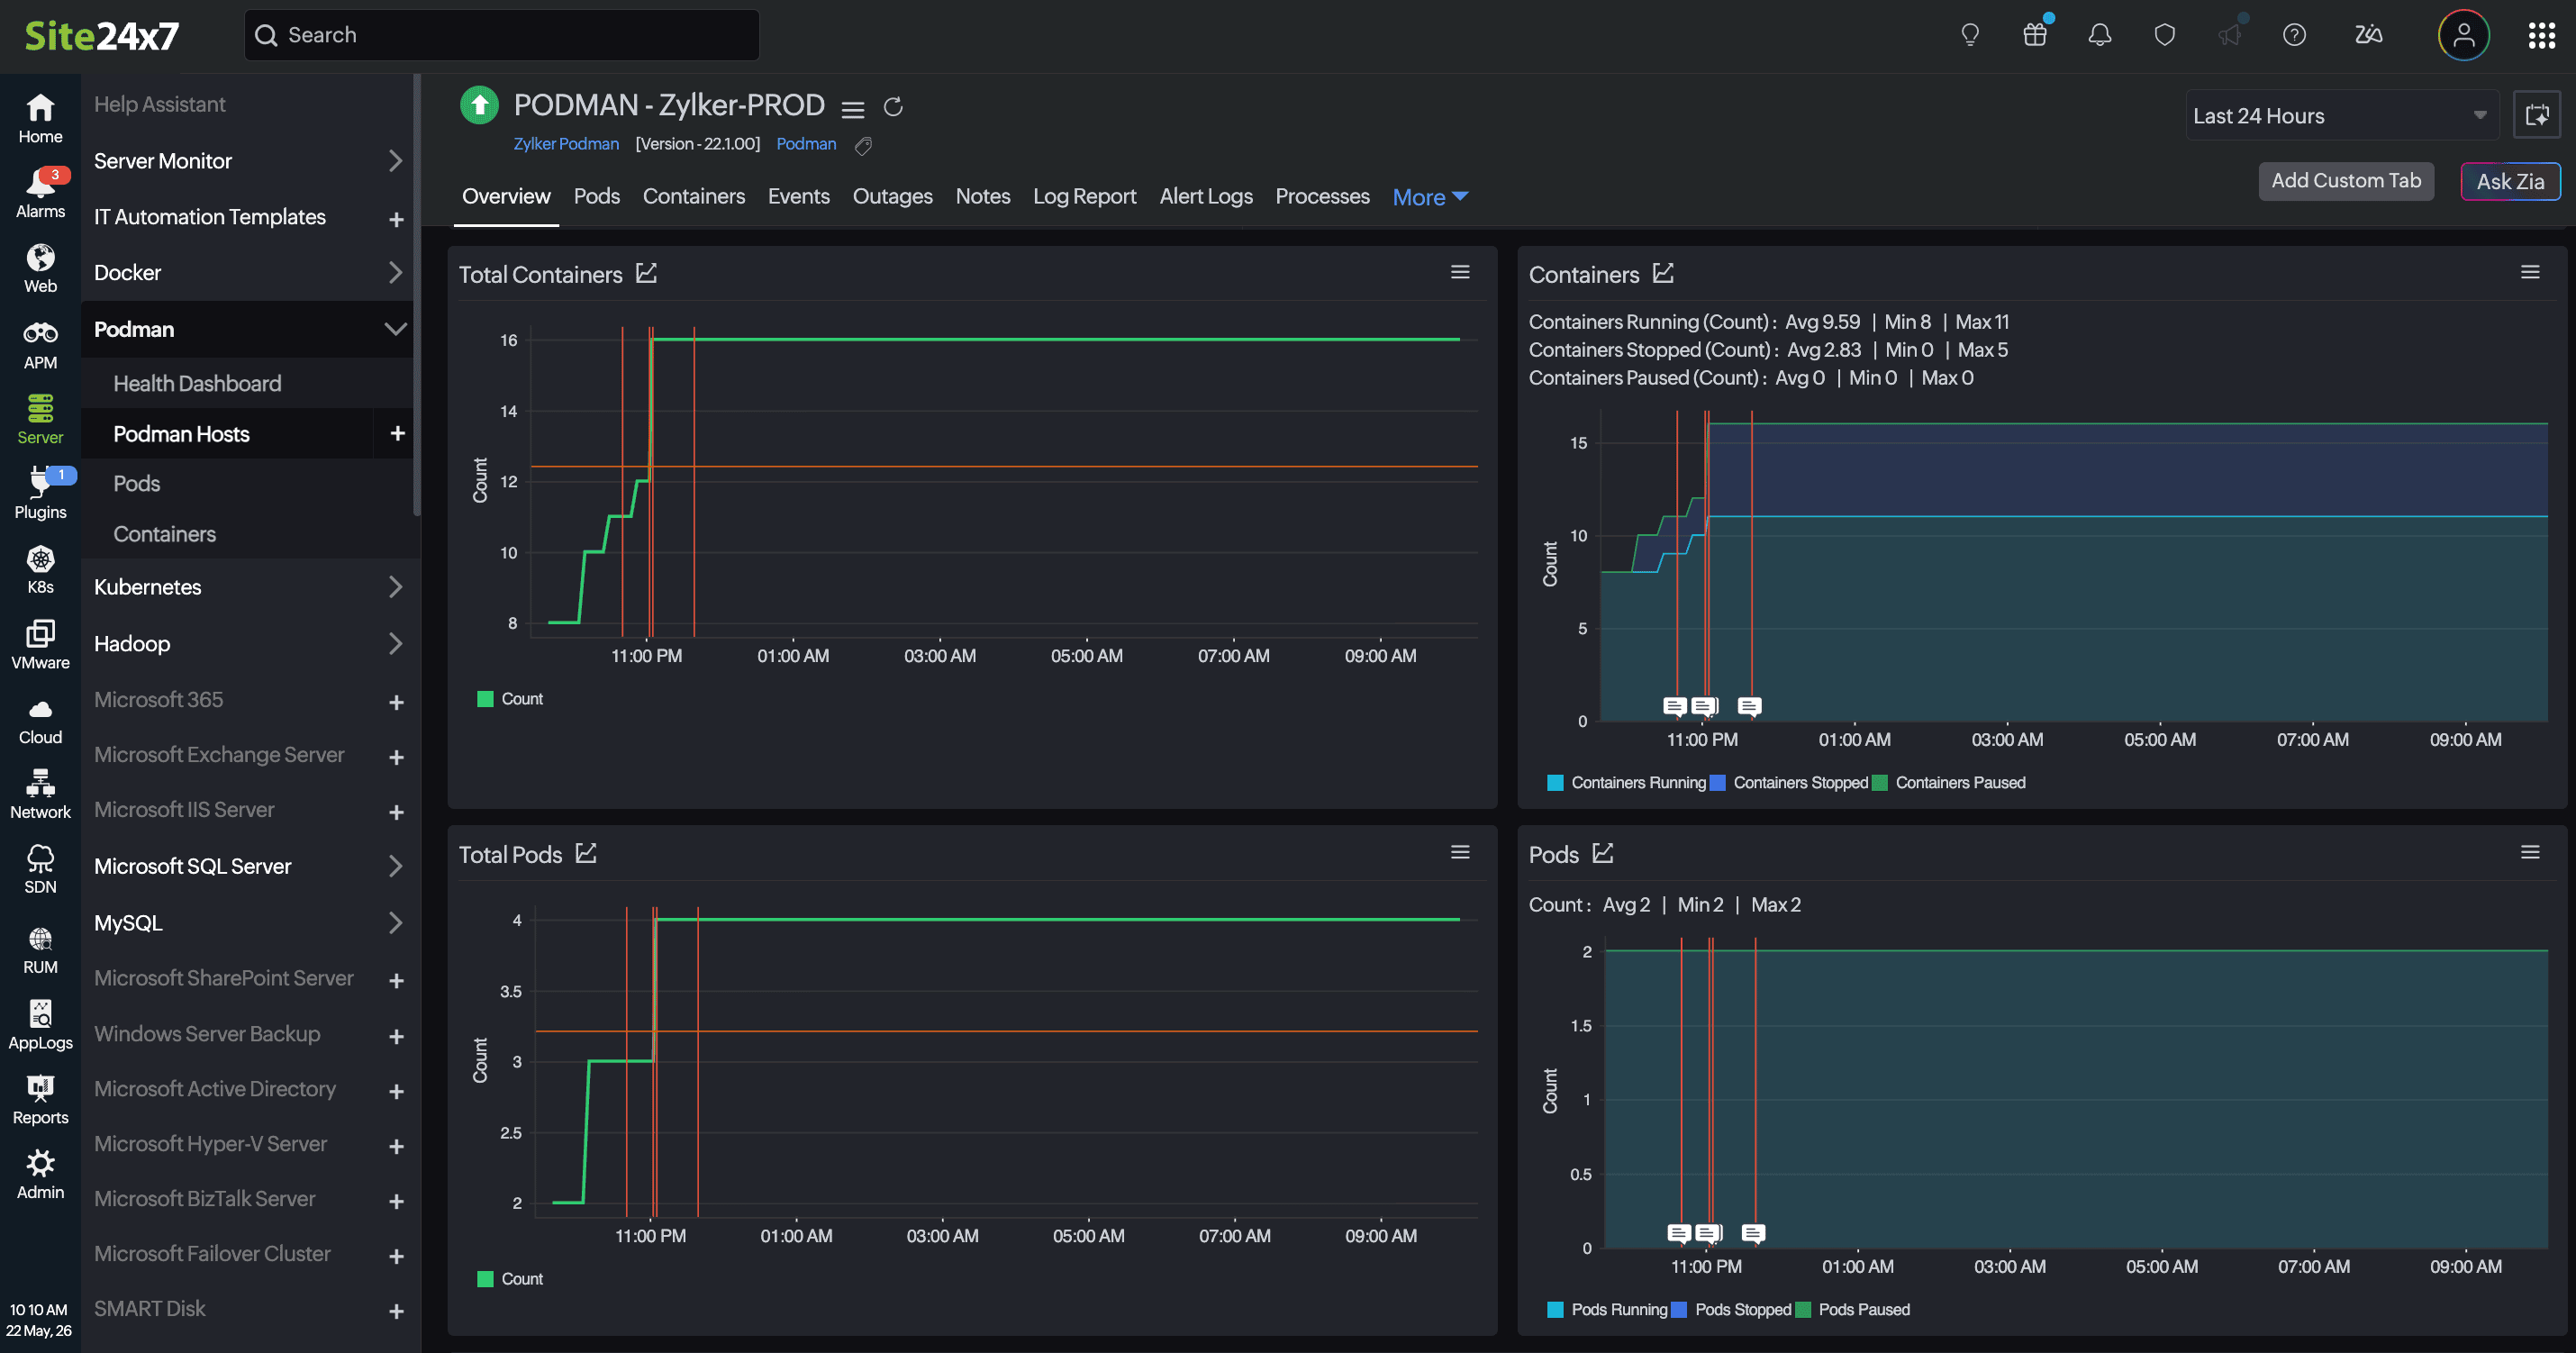Viewport: 2576px width, 1353px height.
Task: Open the Network icon
Action: (x=40, y=795)
